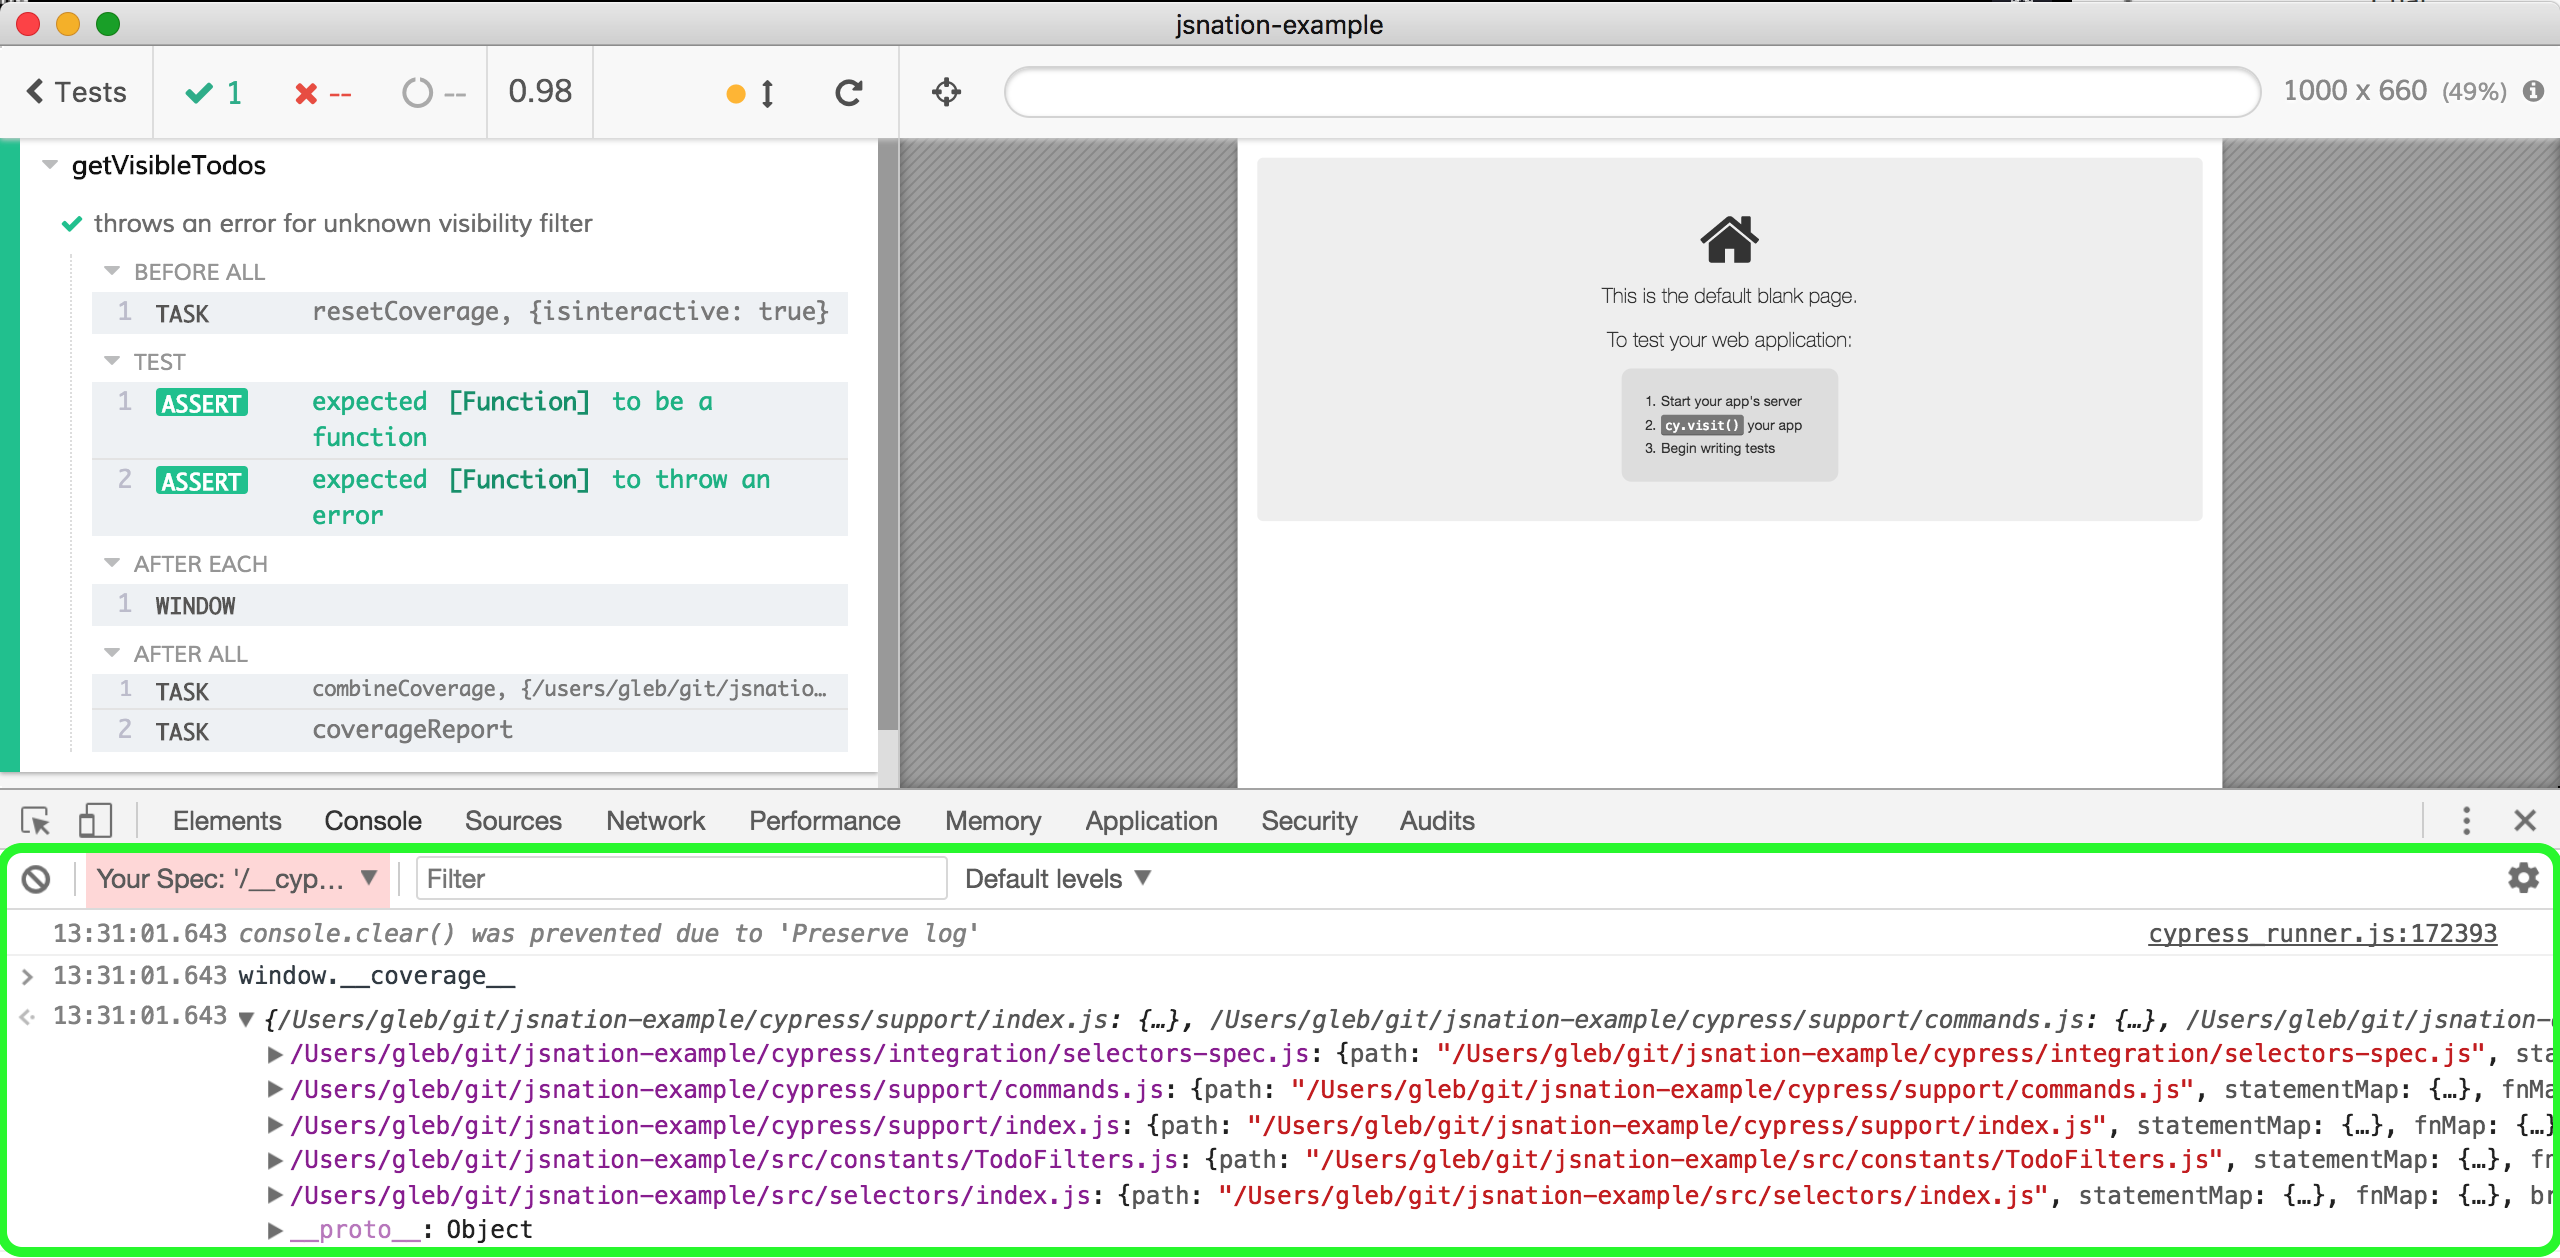Toggle the device toolbar icon in DevTools
Screen dimensions: 2560x1258
click(x=95, y=819)
